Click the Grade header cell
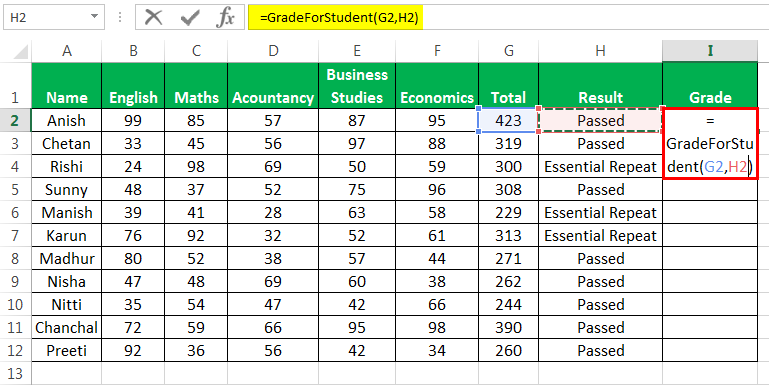This screenshot has width=769, height=385. point(710,86)
